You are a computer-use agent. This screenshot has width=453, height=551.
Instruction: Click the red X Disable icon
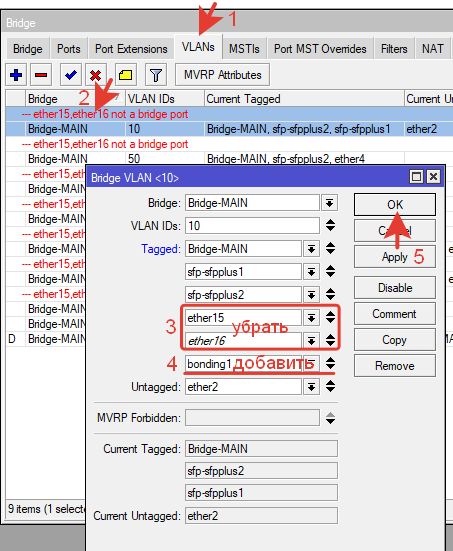click(x=96, y=75)
